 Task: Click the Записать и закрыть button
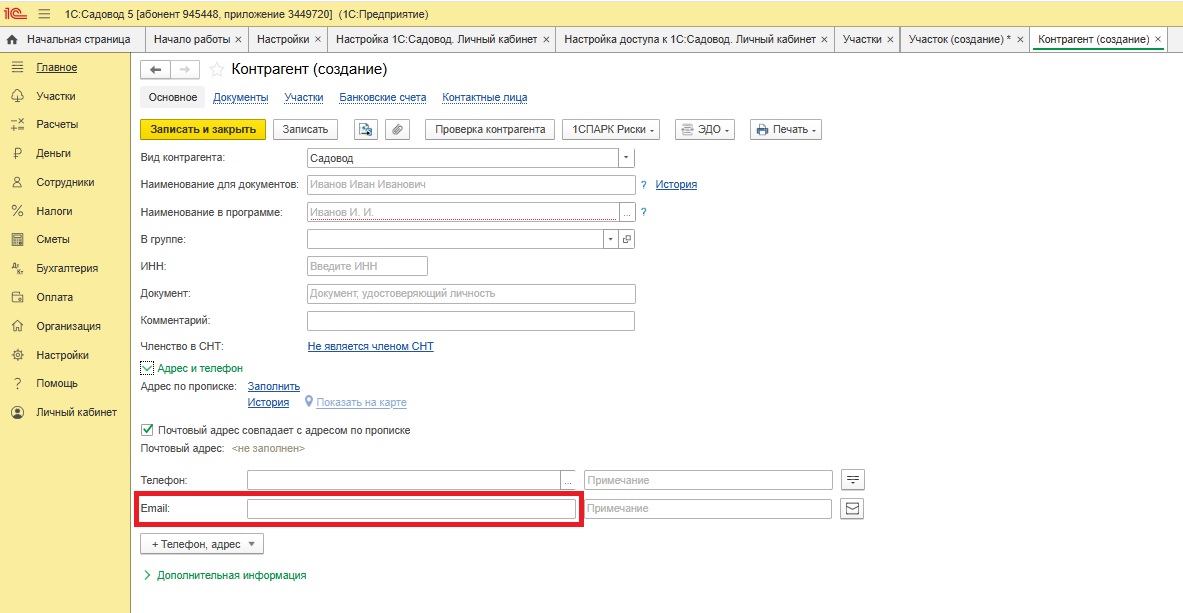tap(204, 129)
